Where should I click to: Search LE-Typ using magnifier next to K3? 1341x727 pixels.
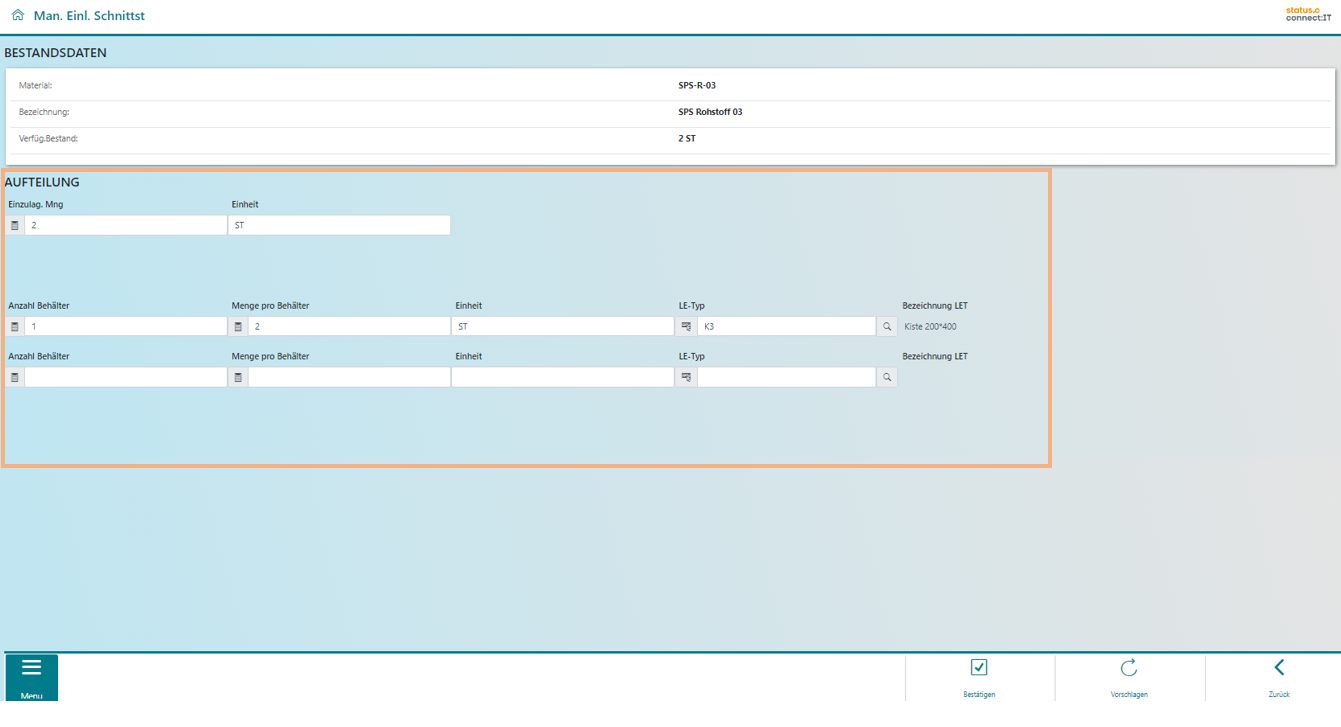pyautogui.click(x=887, y=327)
